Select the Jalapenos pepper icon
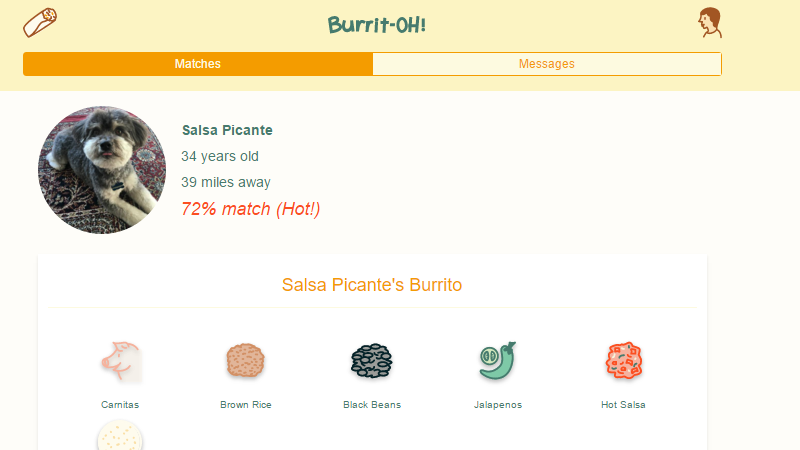Viewport: 800px width, 450px height. (497, 361)
